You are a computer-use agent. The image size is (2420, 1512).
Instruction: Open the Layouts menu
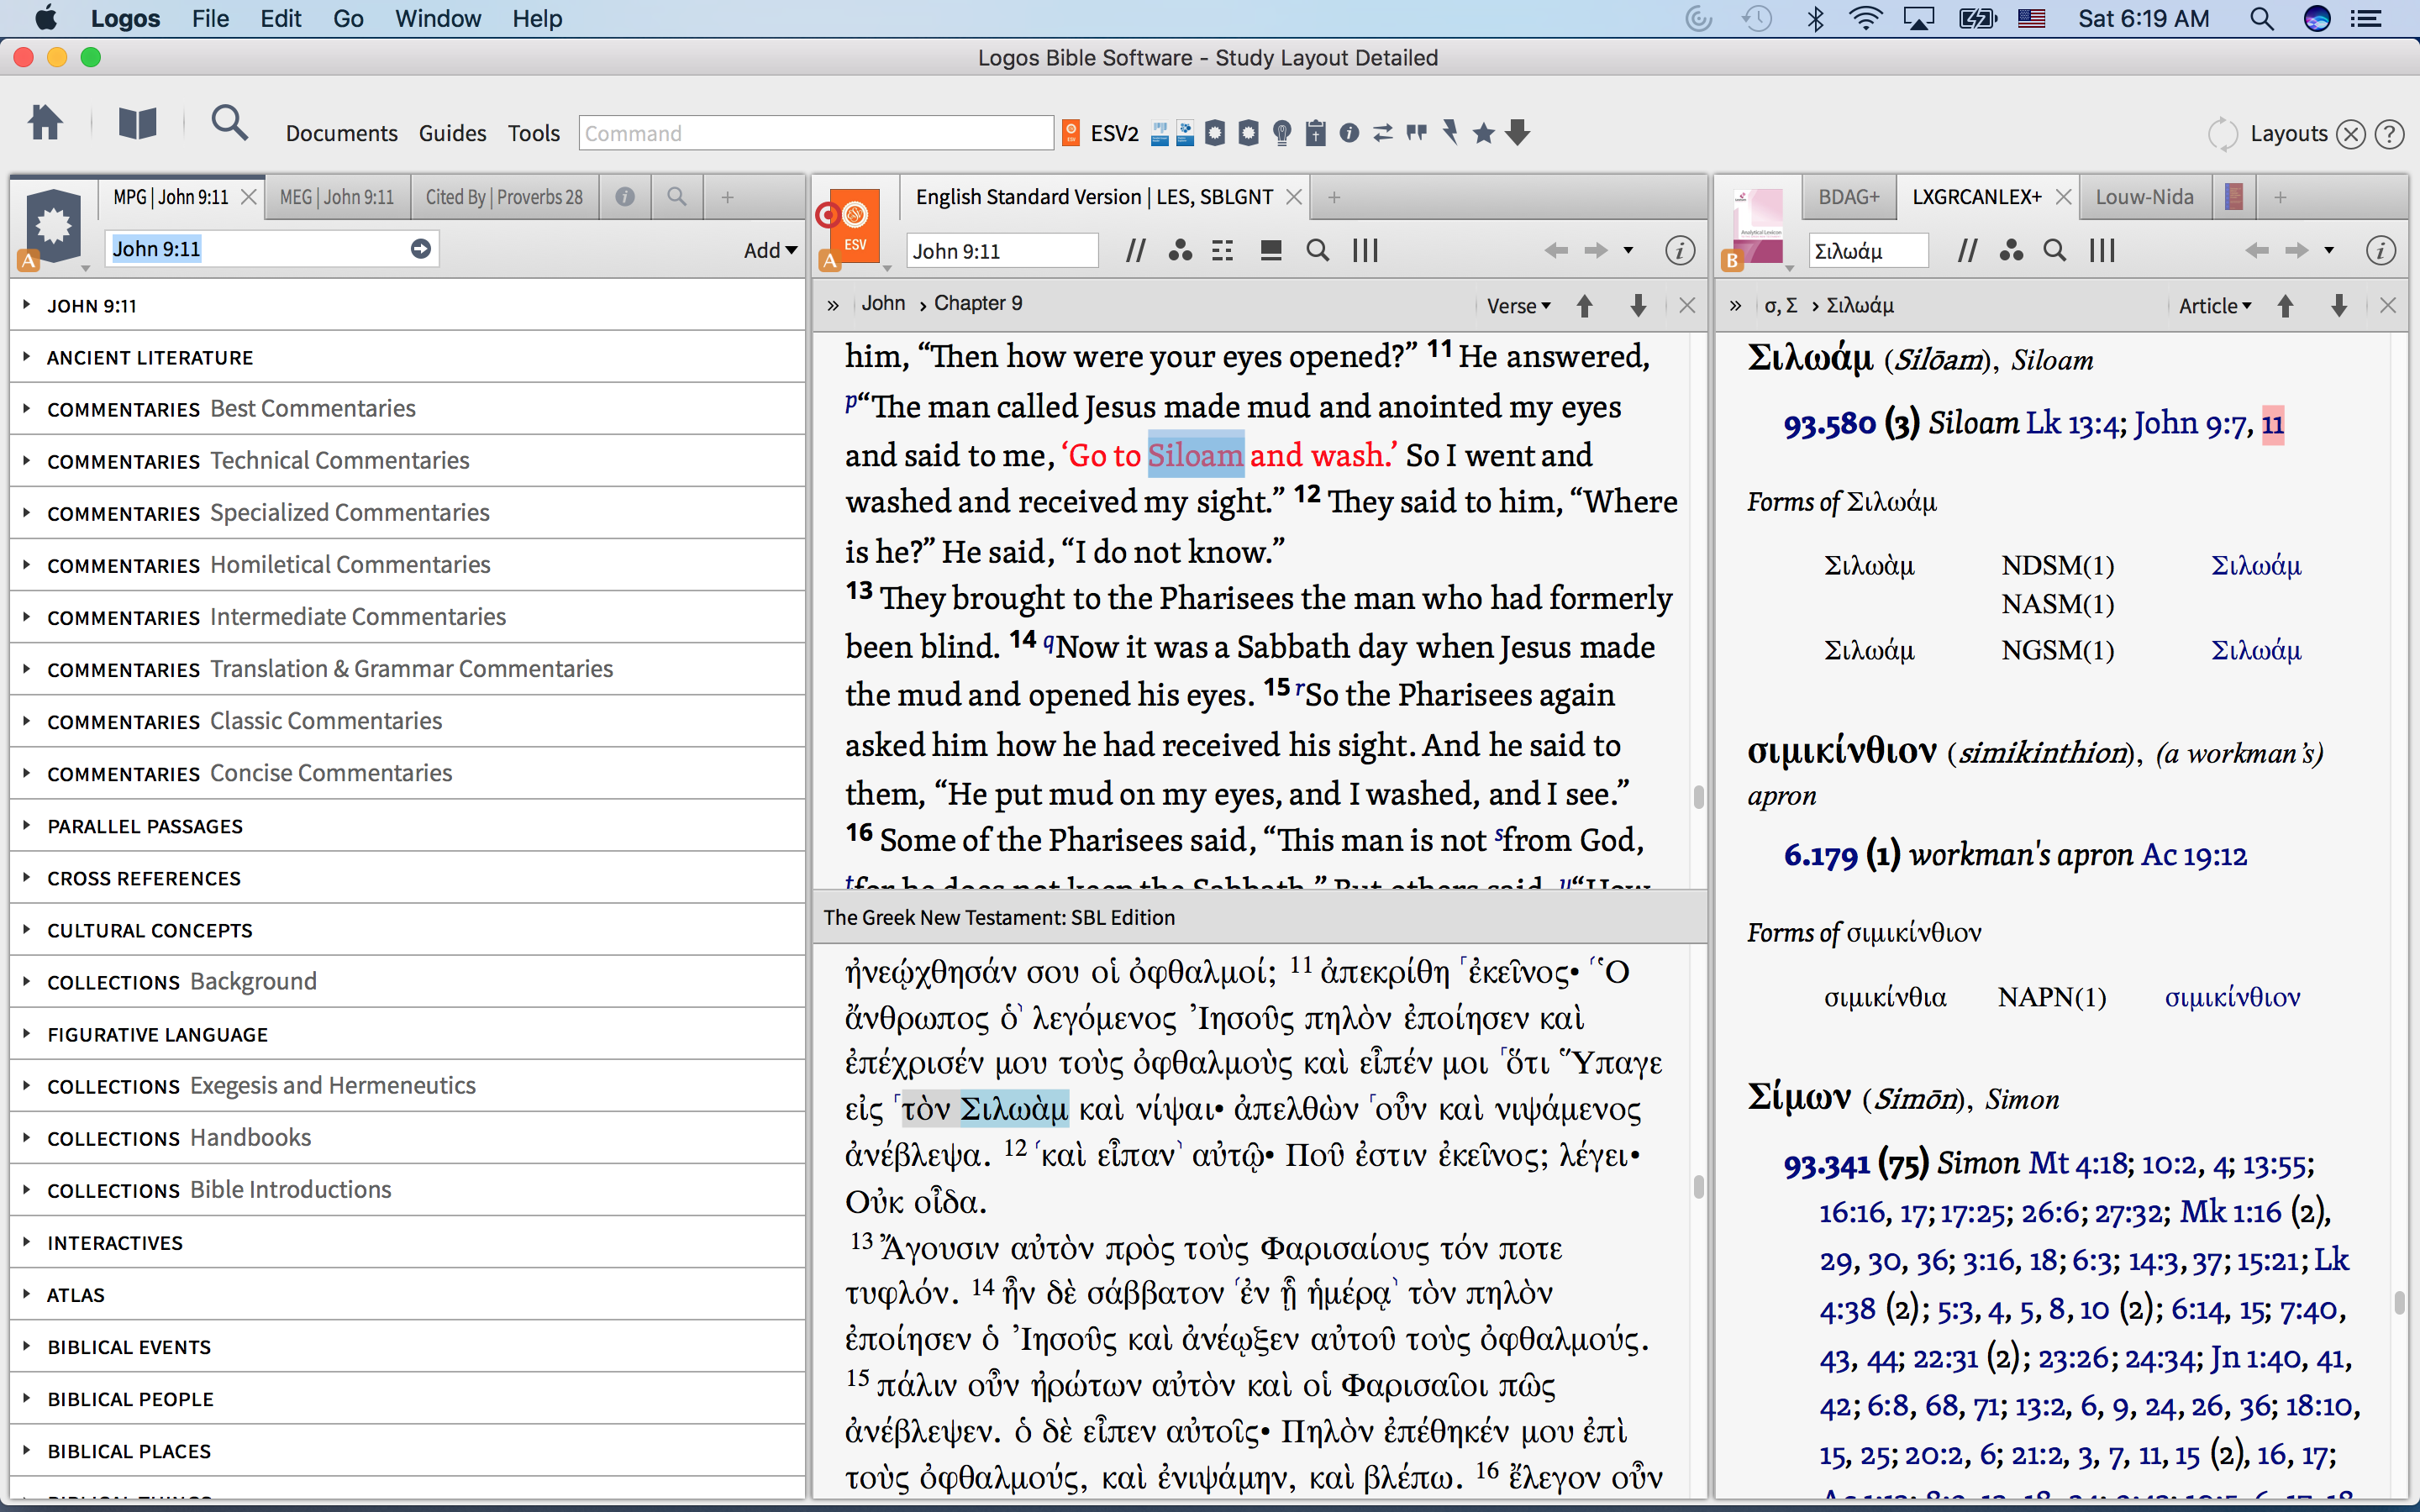coord(2288,133)
